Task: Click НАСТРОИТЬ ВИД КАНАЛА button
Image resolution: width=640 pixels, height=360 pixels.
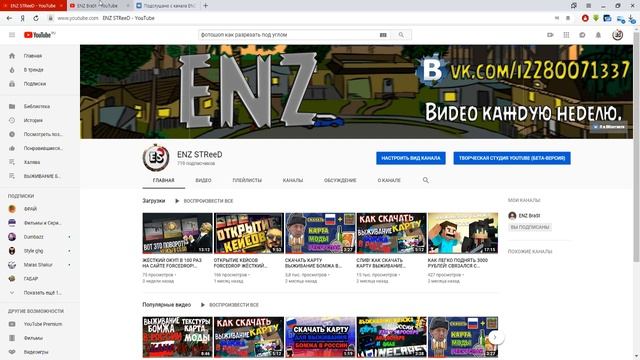Action: coord(411,158)
